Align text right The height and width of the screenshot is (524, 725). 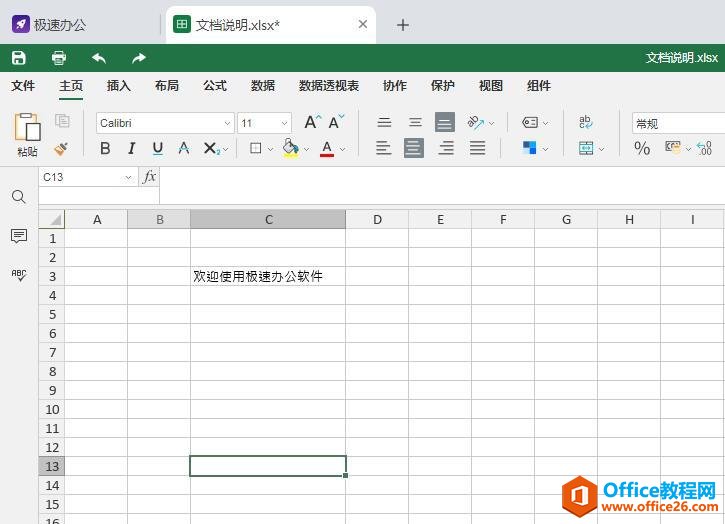[446, 148]
